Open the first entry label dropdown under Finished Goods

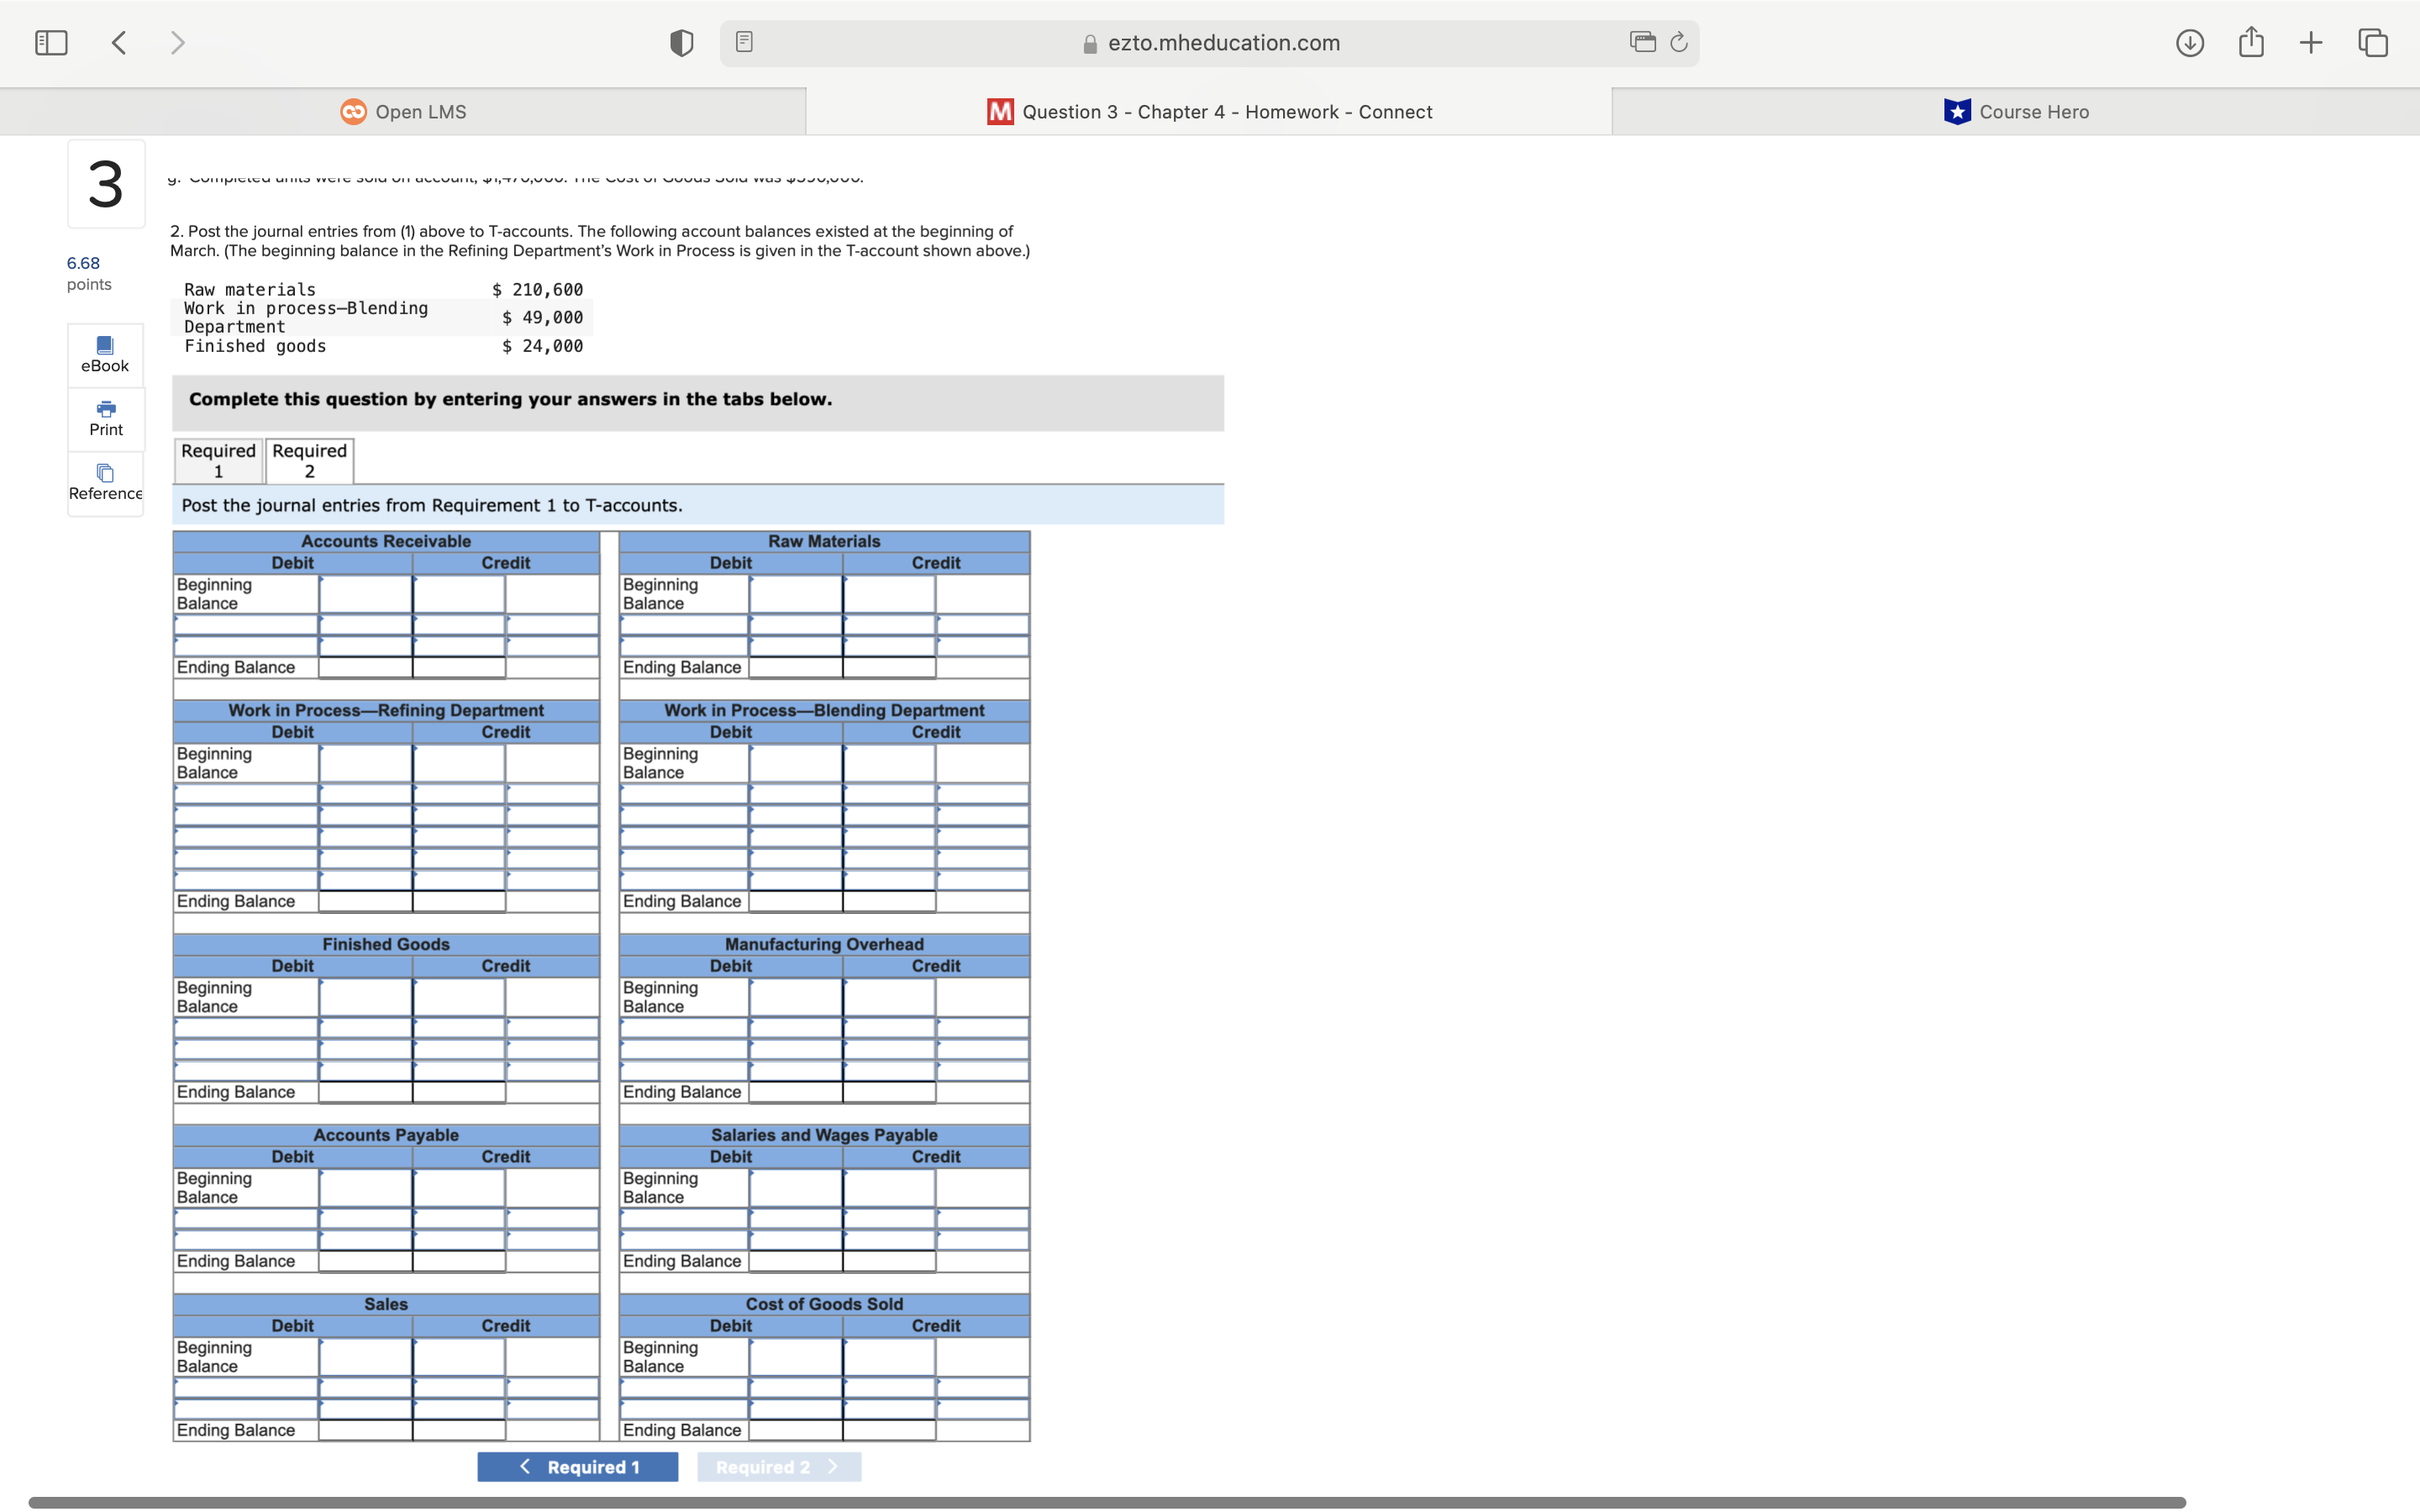[246, 1028]
